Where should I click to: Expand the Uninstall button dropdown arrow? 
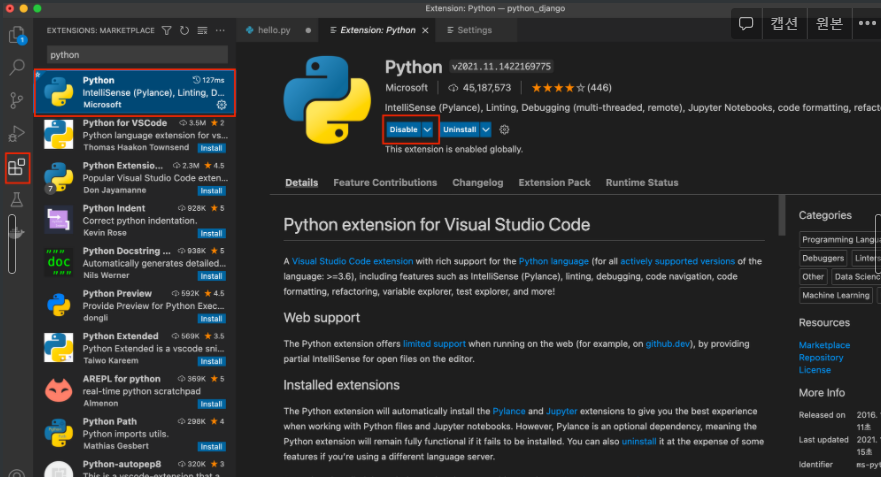[486, 130]
